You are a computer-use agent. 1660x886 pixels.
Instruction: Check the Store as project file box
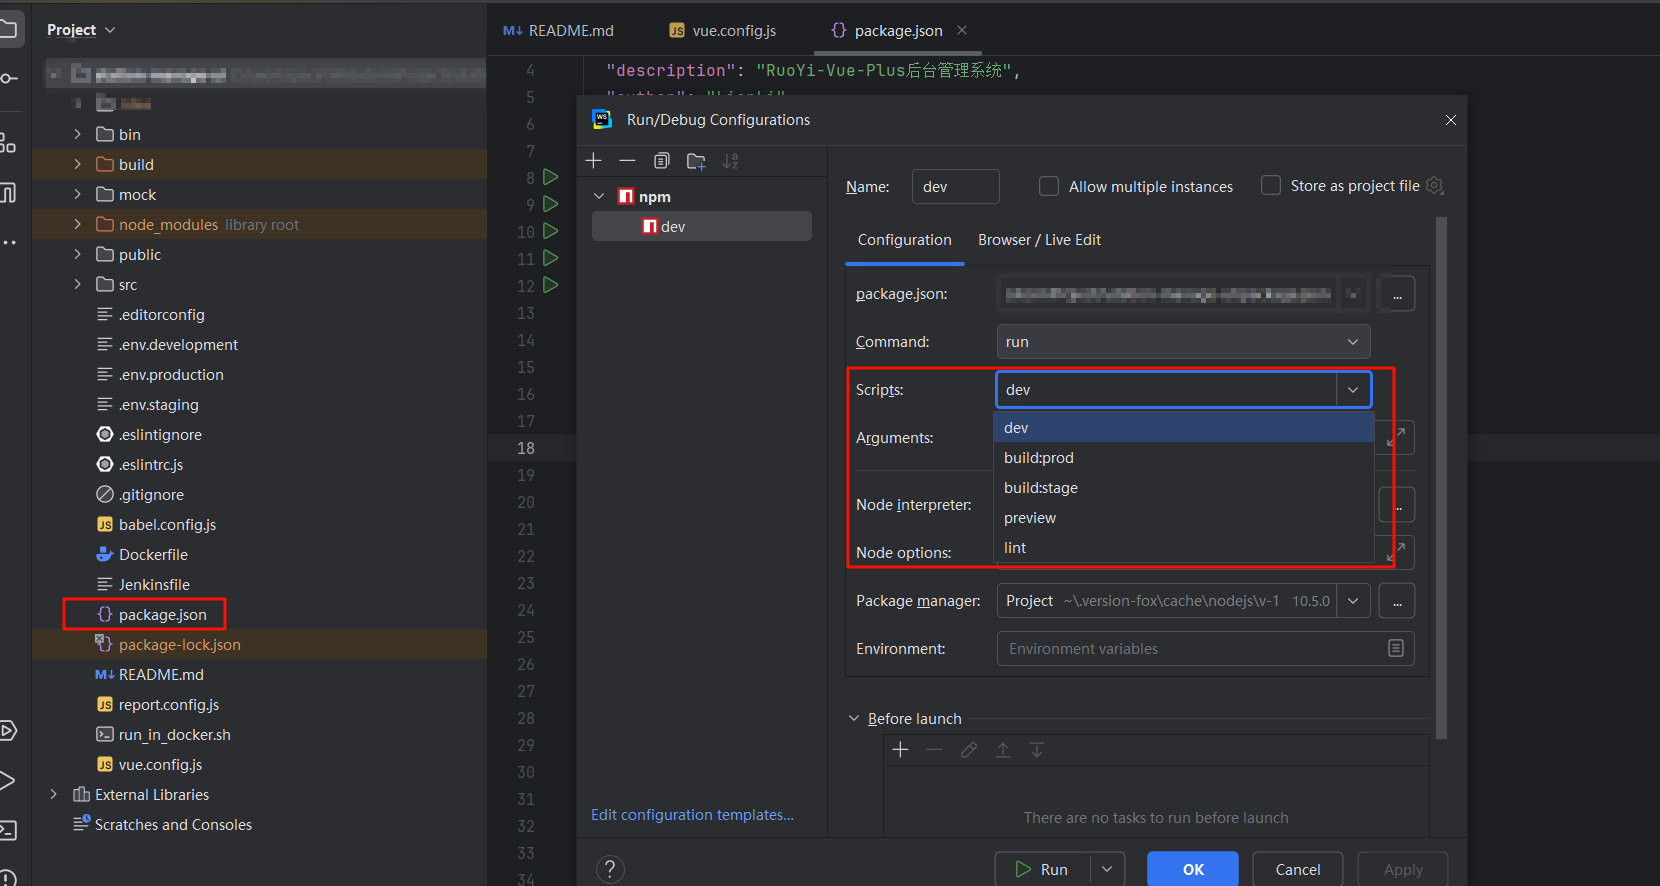(x=1271, y=186)
